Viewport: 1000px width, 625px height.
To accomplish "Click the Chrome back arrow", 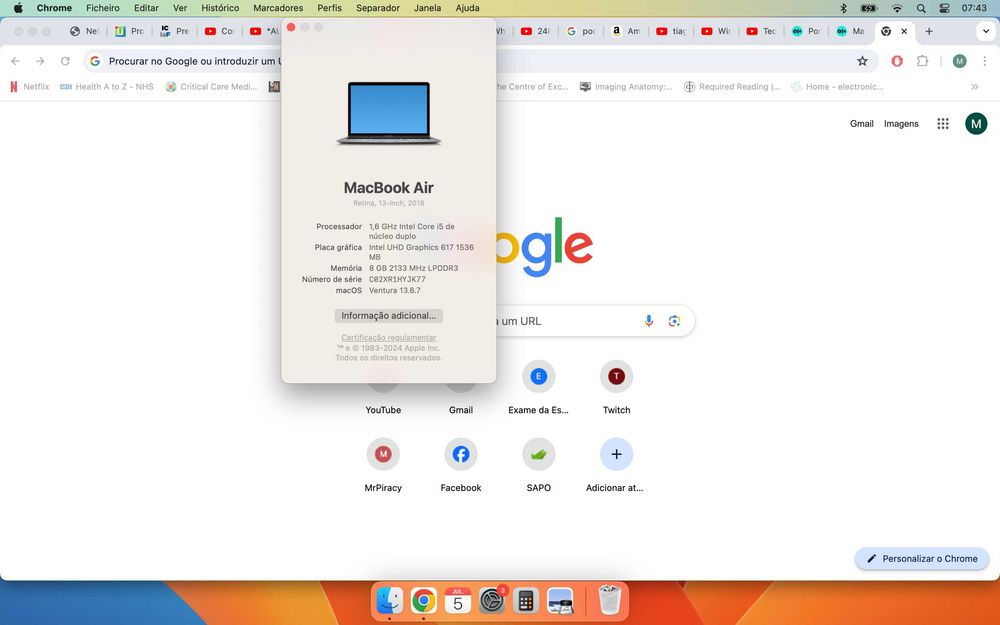I will [x=15, y=61].
